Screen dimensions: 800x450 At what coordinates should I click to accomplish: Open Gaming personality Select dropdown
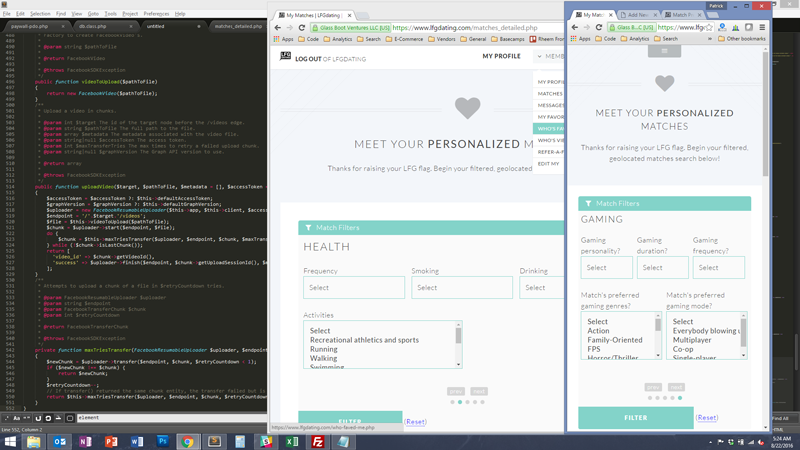pyautogui.click(x=607, y=268)
